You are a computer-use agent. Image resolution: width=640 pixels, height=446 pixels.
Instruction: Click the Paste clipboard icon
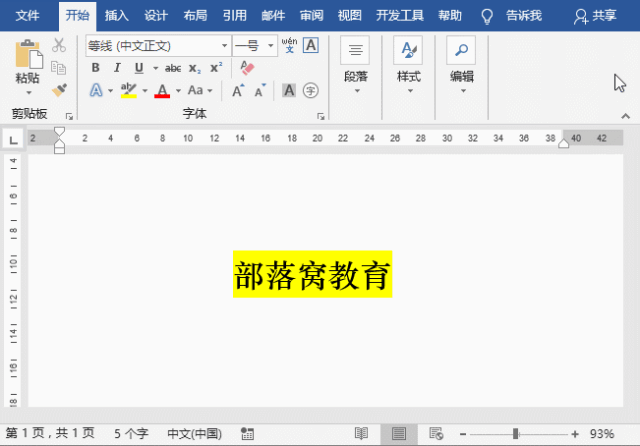click(29, 54)
